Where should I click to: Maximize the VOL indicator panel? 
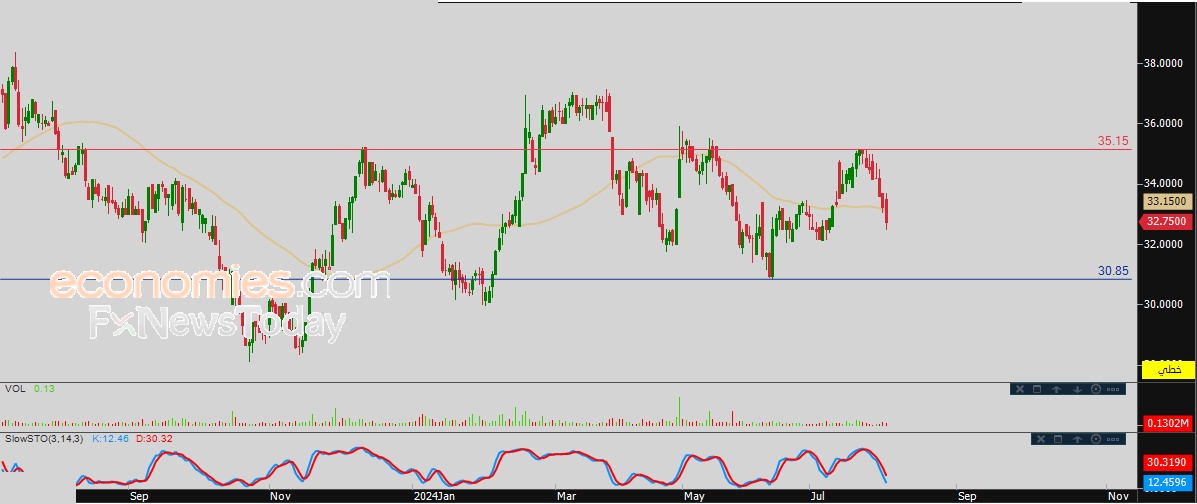(1037, 389)
